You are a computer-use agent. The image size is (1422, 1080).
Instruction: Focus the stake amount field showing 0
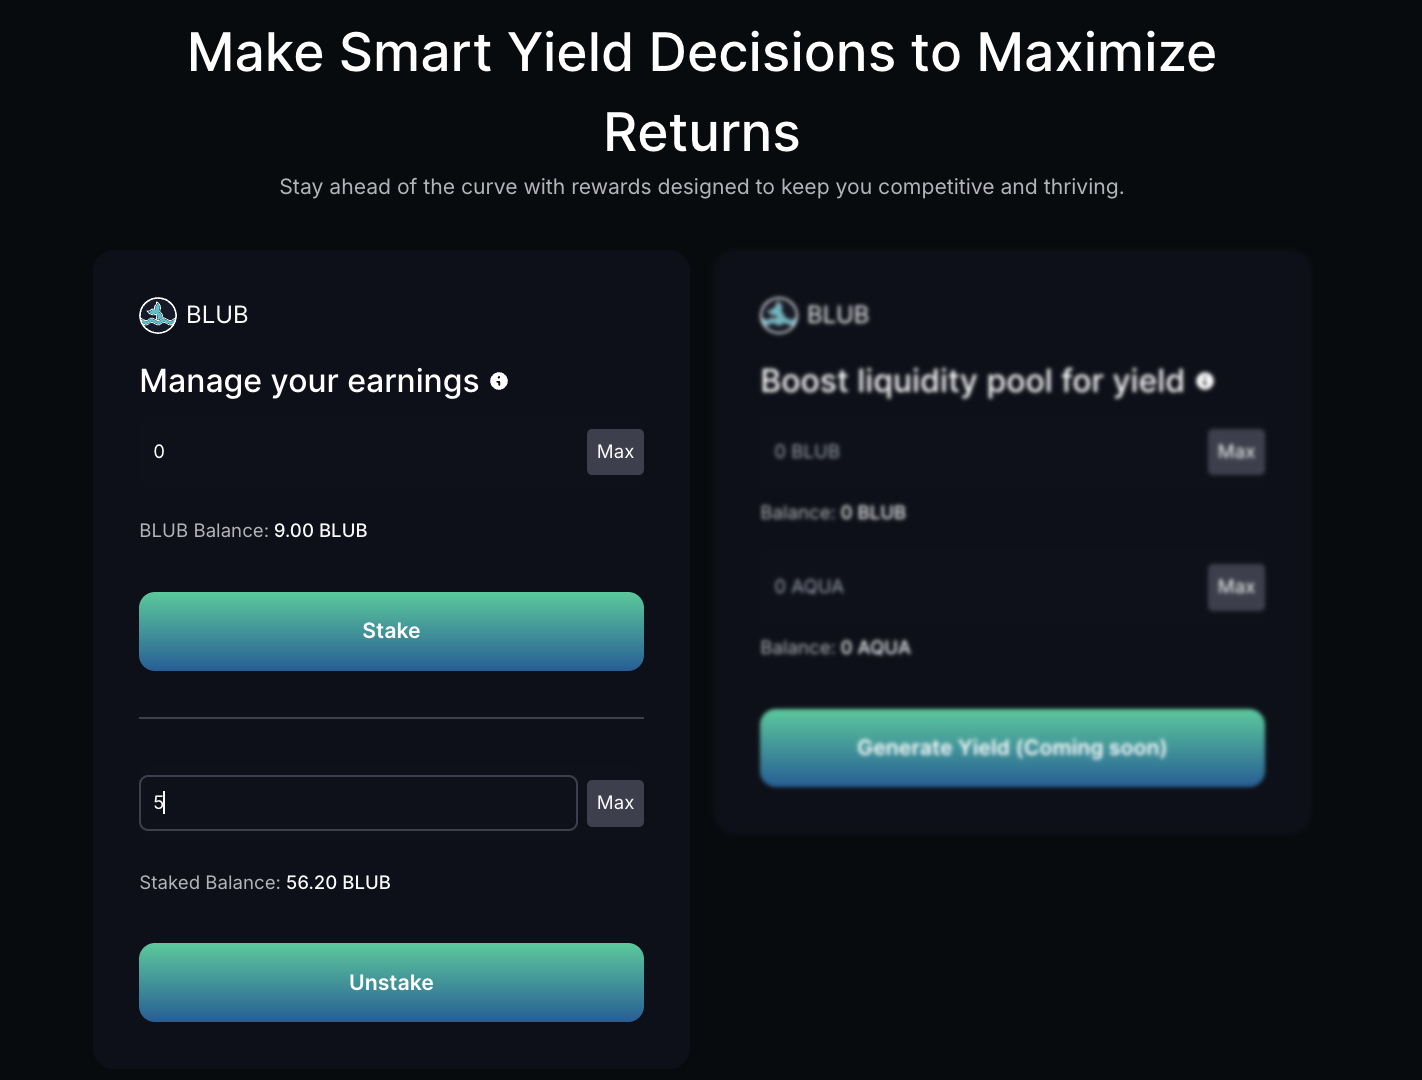pyautogui.click(x=358, y=452)
